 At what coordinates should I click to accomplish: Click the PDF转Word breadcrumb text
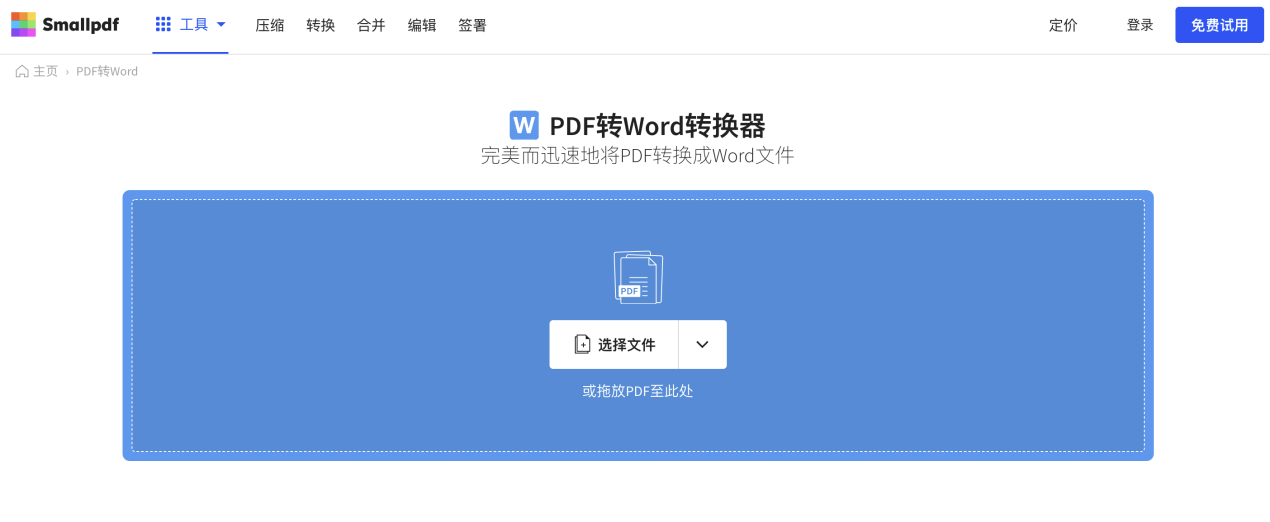click(107, 72)
